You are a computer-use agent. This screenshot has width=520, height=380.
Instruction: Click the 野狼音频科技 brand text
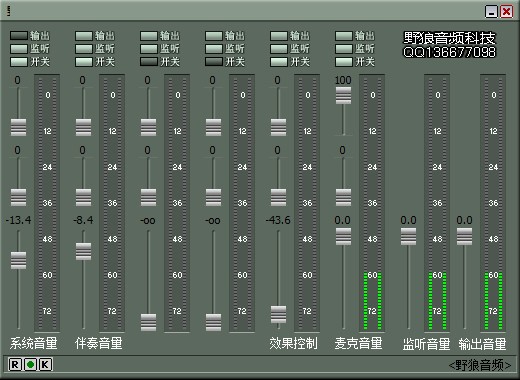pyautogui.click(x=449, y=38)
